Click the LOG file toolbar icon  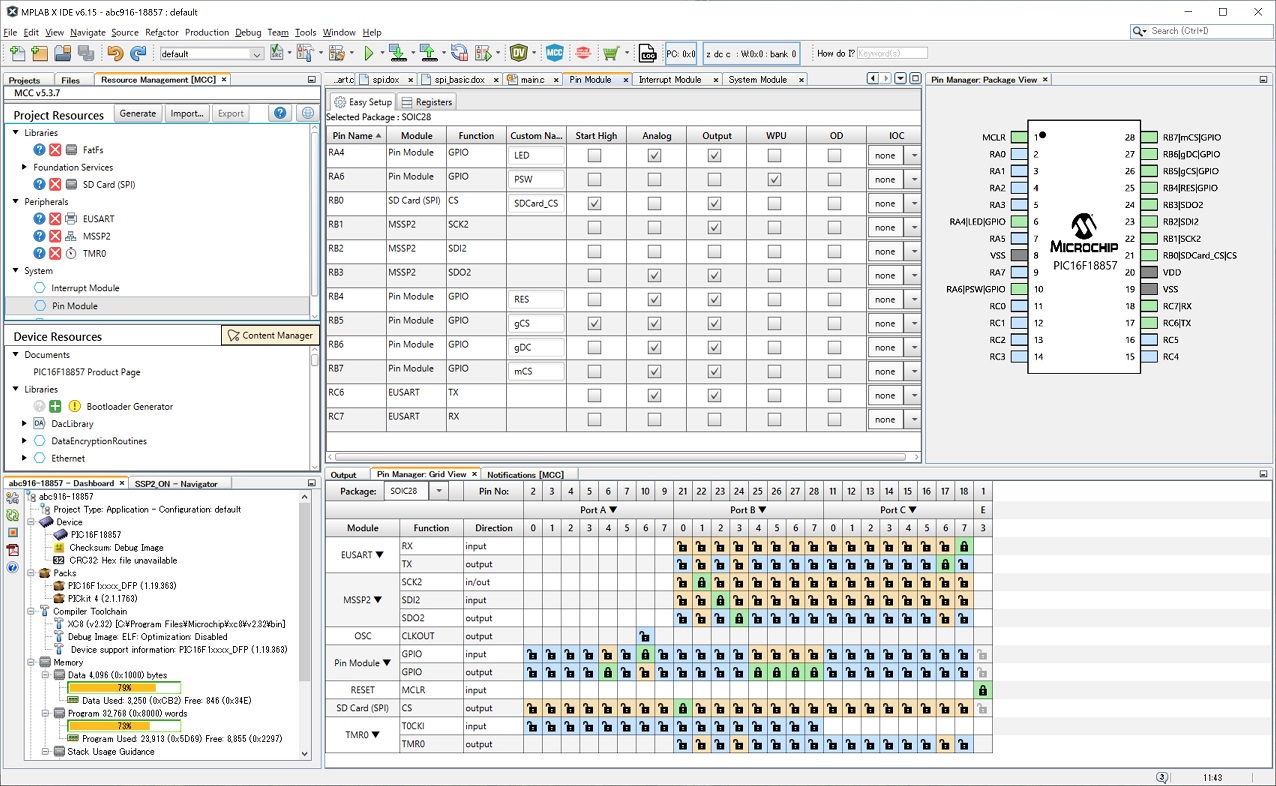click(x=647, y=53)
